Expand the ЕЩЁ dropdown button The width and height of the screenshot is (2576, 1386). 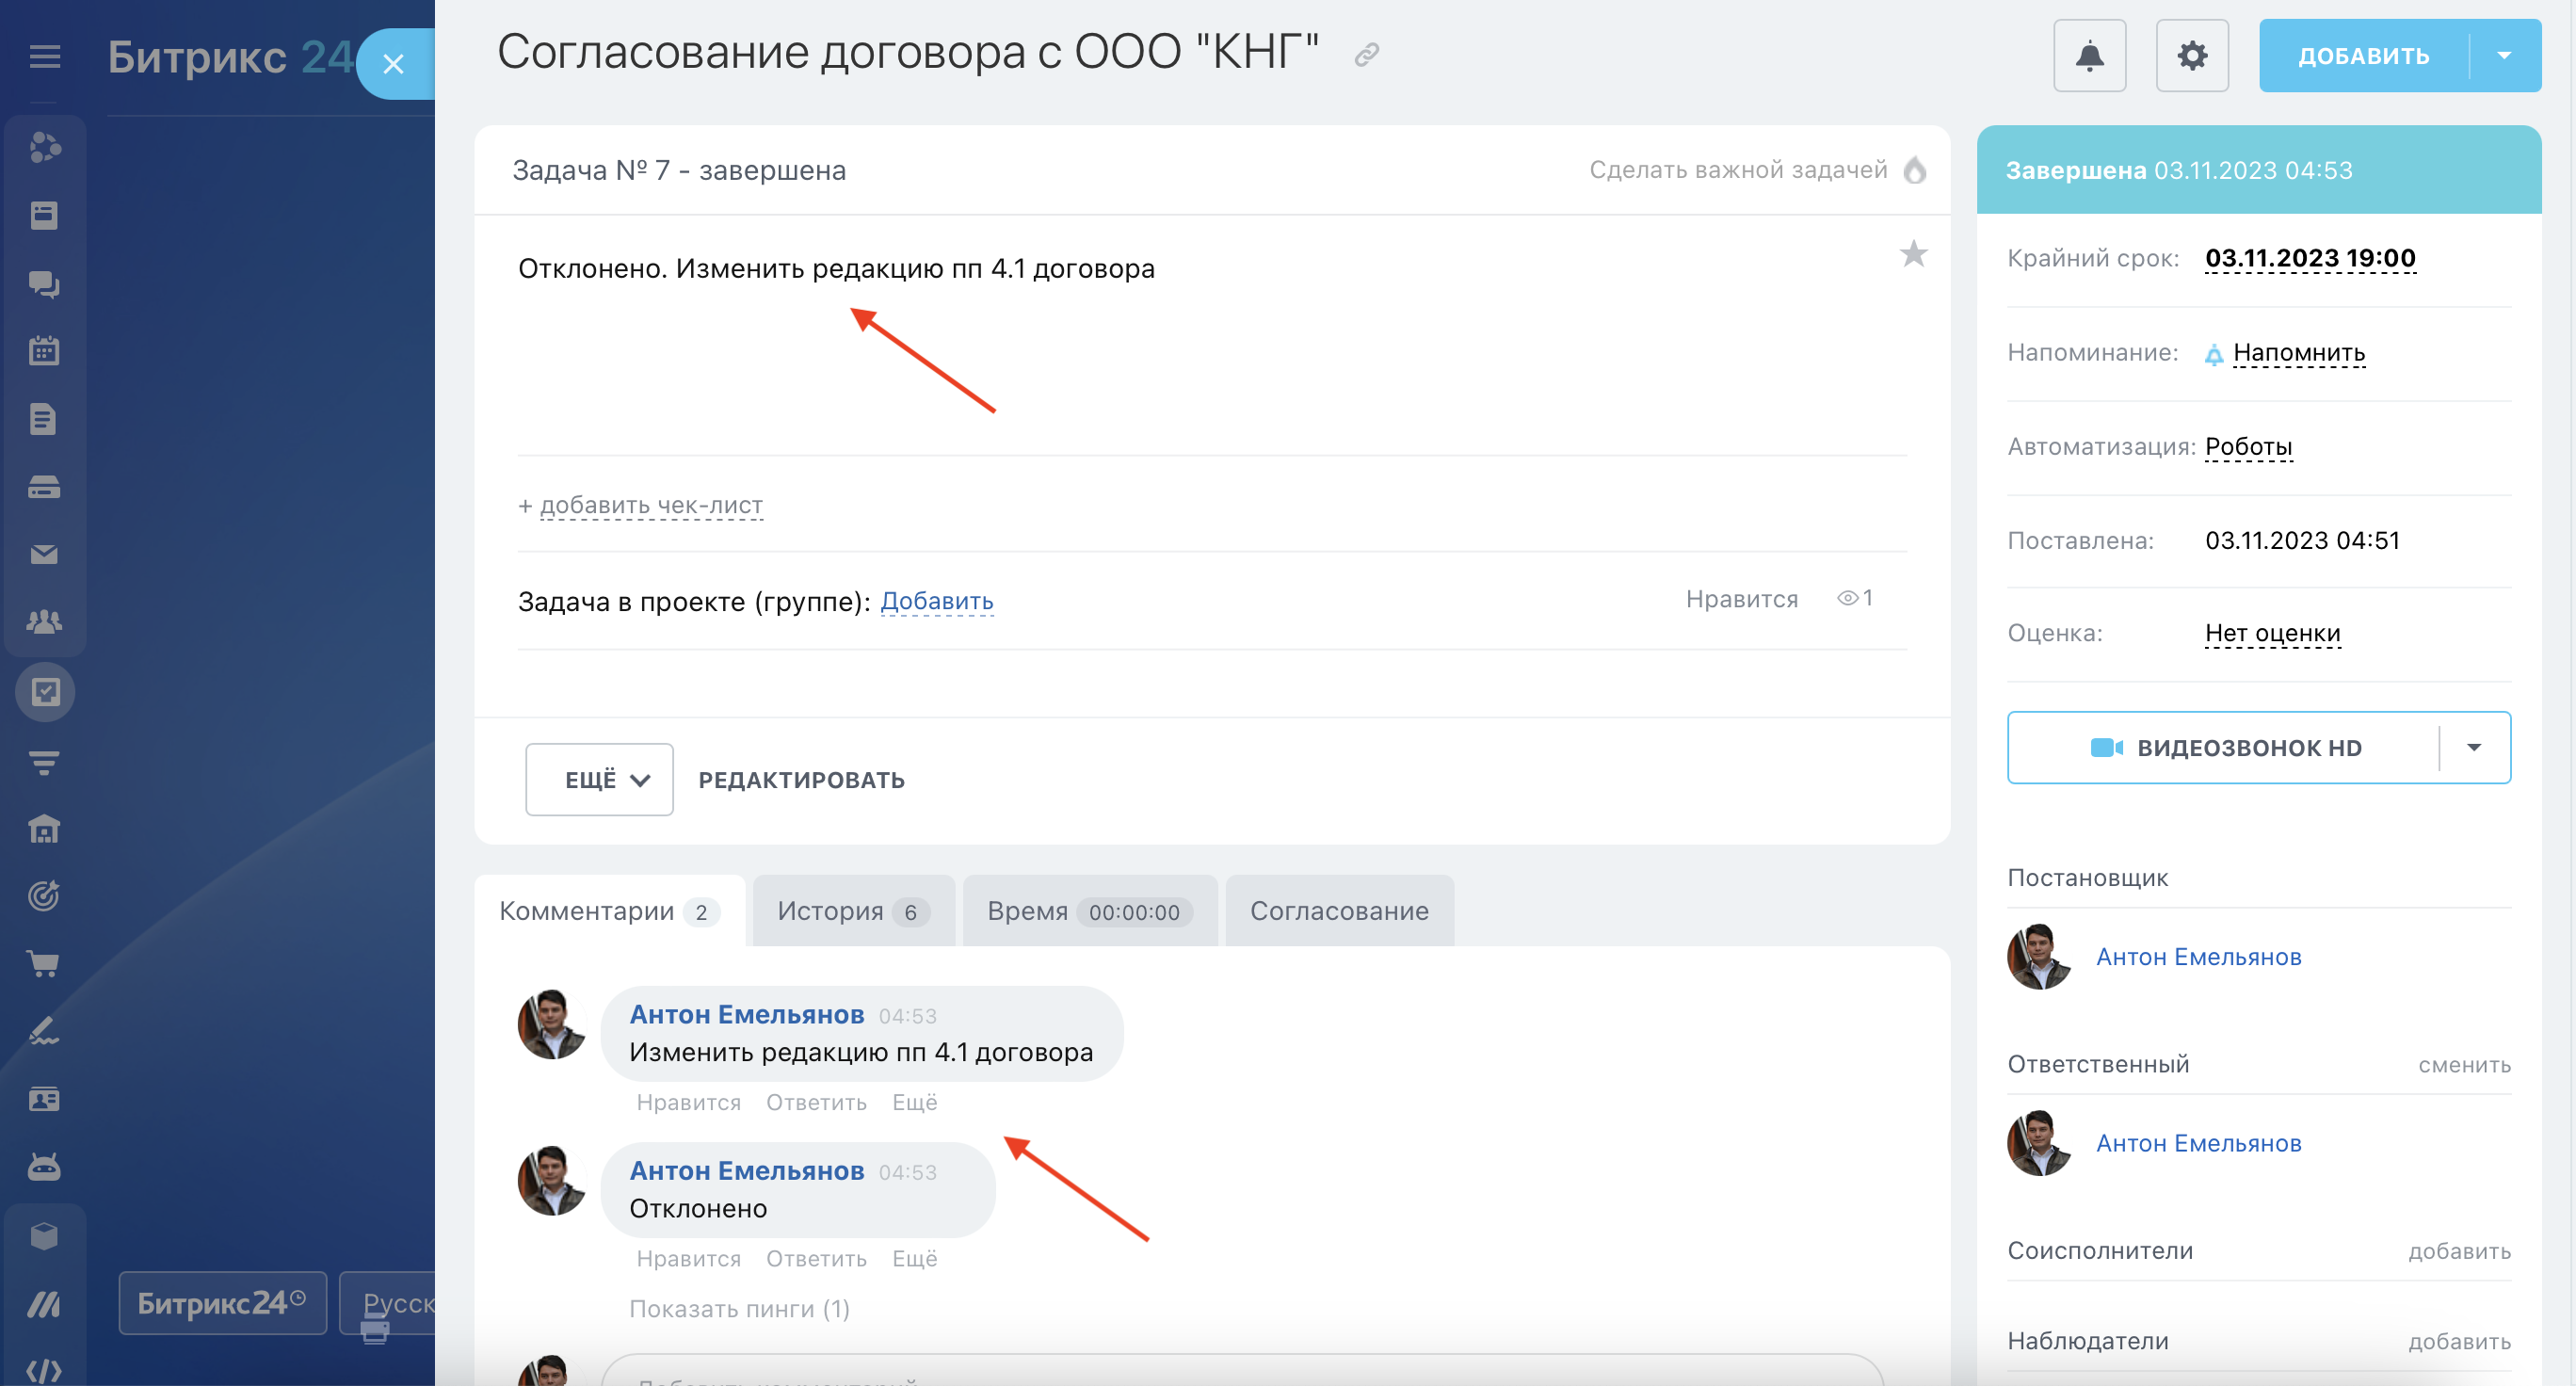599,779
